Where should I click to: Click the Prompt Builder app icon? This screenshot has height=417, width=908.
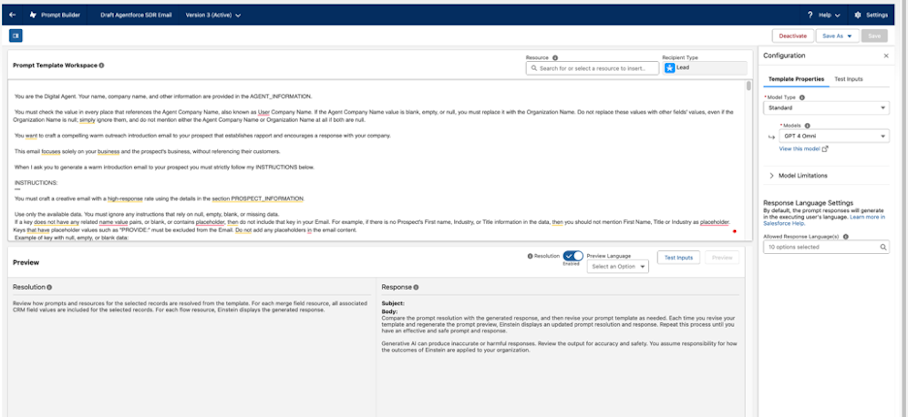coord(33,15)
